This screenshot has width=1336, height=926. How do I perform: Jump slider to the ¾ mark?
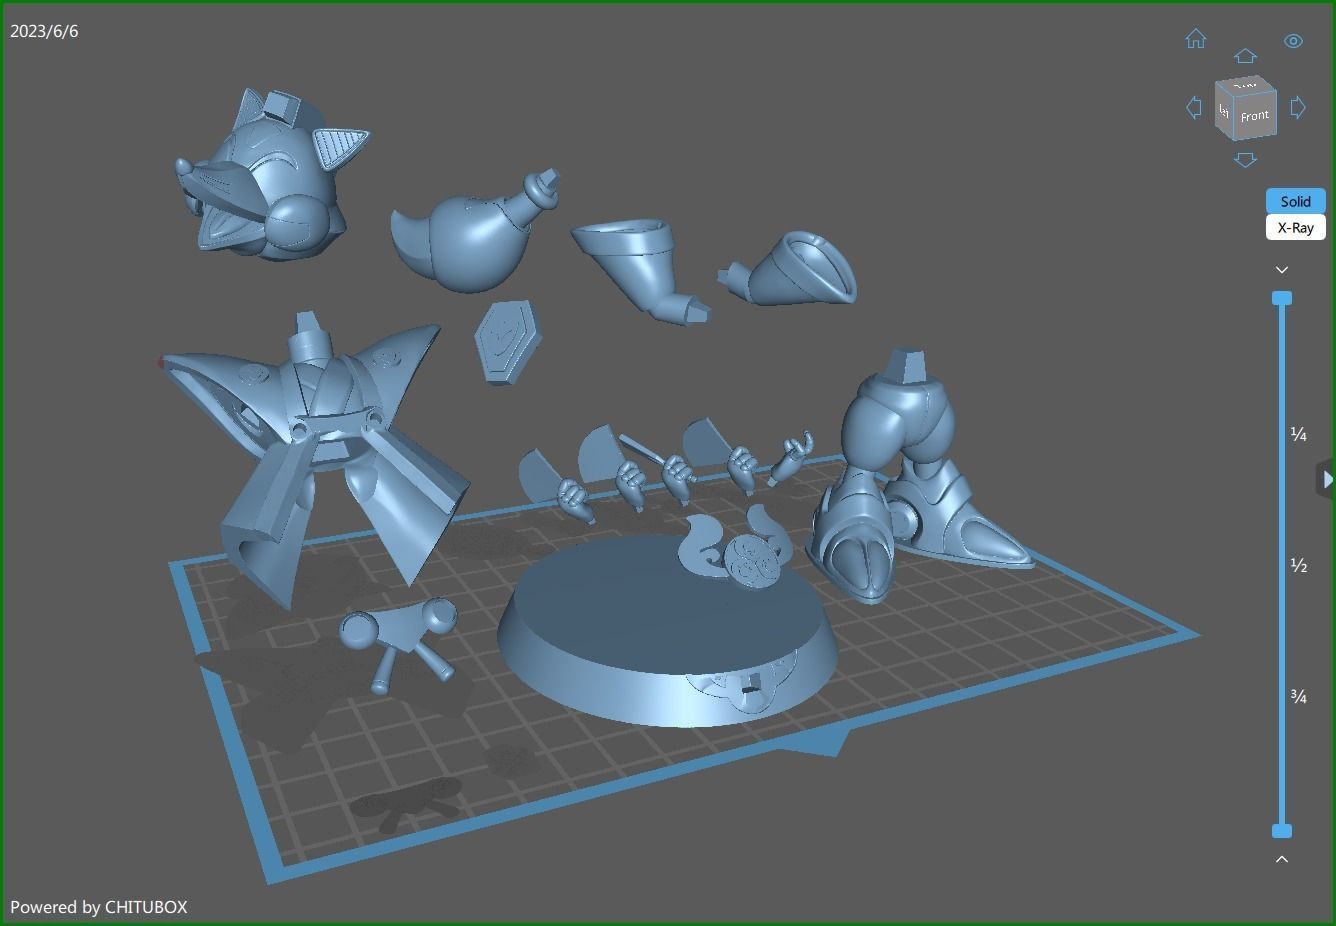click(x=1298, y=696)
